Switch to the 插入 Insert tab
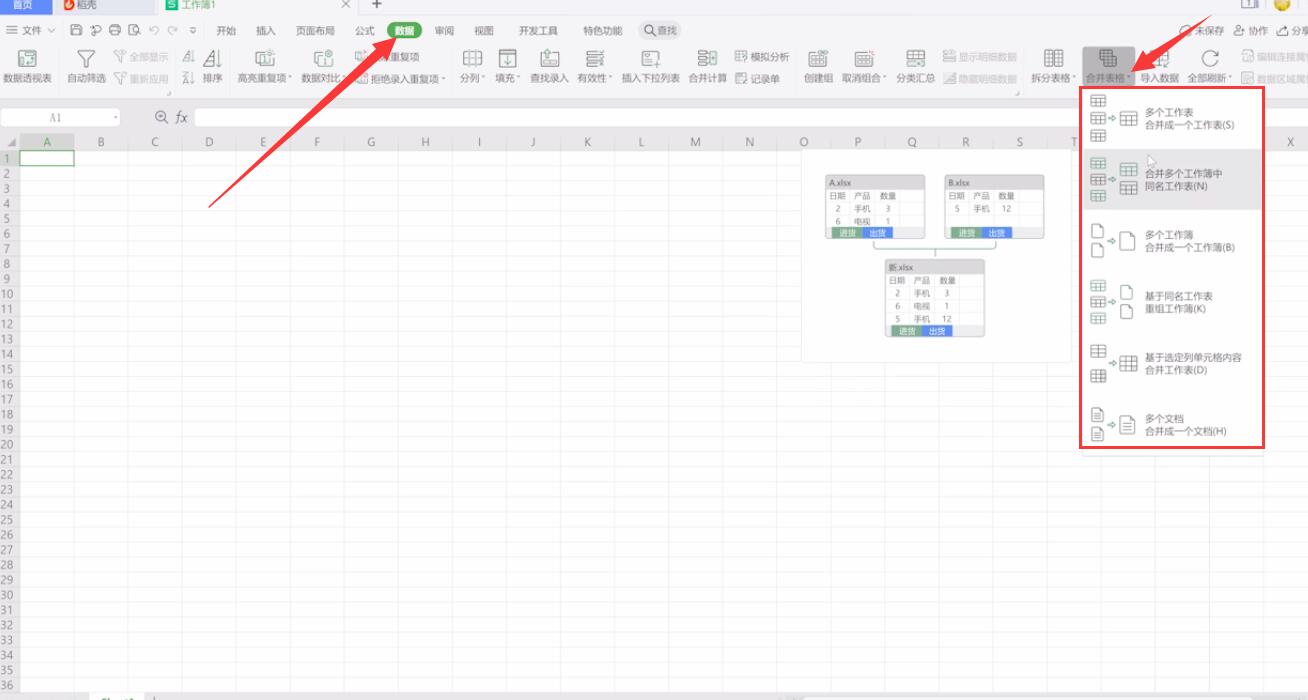 pyautogui.click(x=265, y=31)
